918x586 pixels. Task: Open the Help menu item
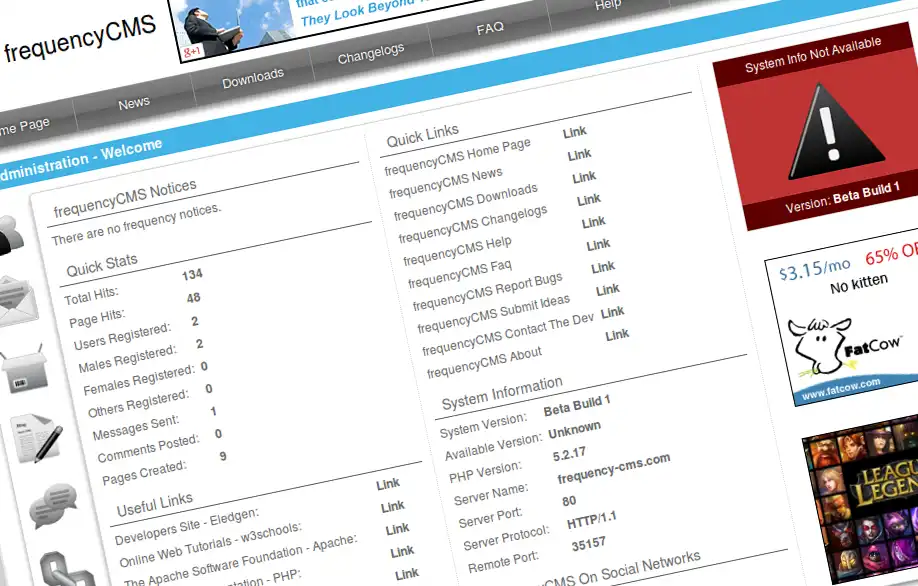click(608, 5)
